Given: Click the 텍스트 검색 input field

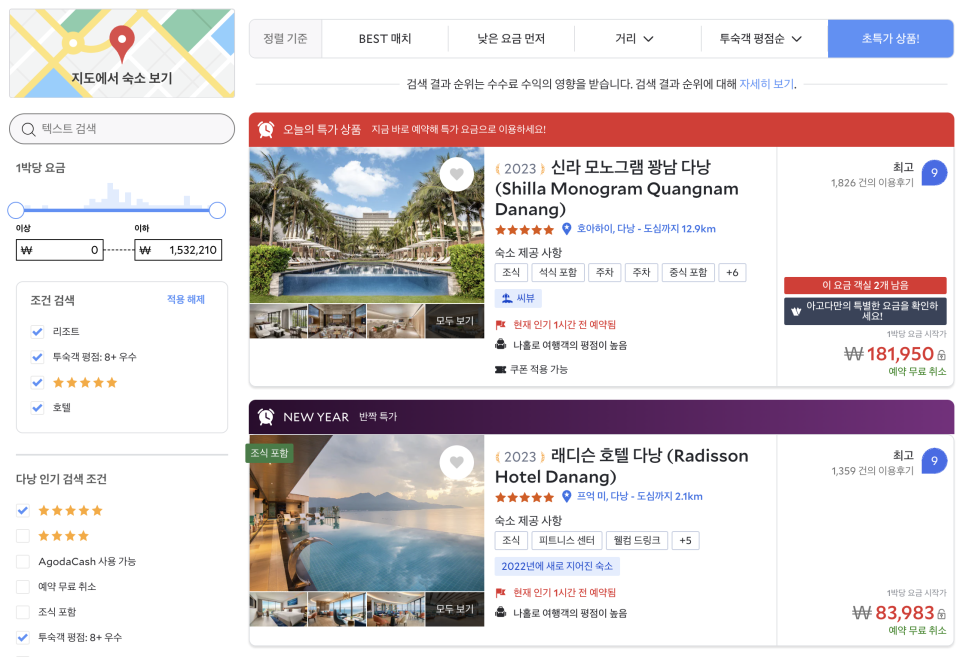Looking at the screenshot, I should tap(122, 129).
